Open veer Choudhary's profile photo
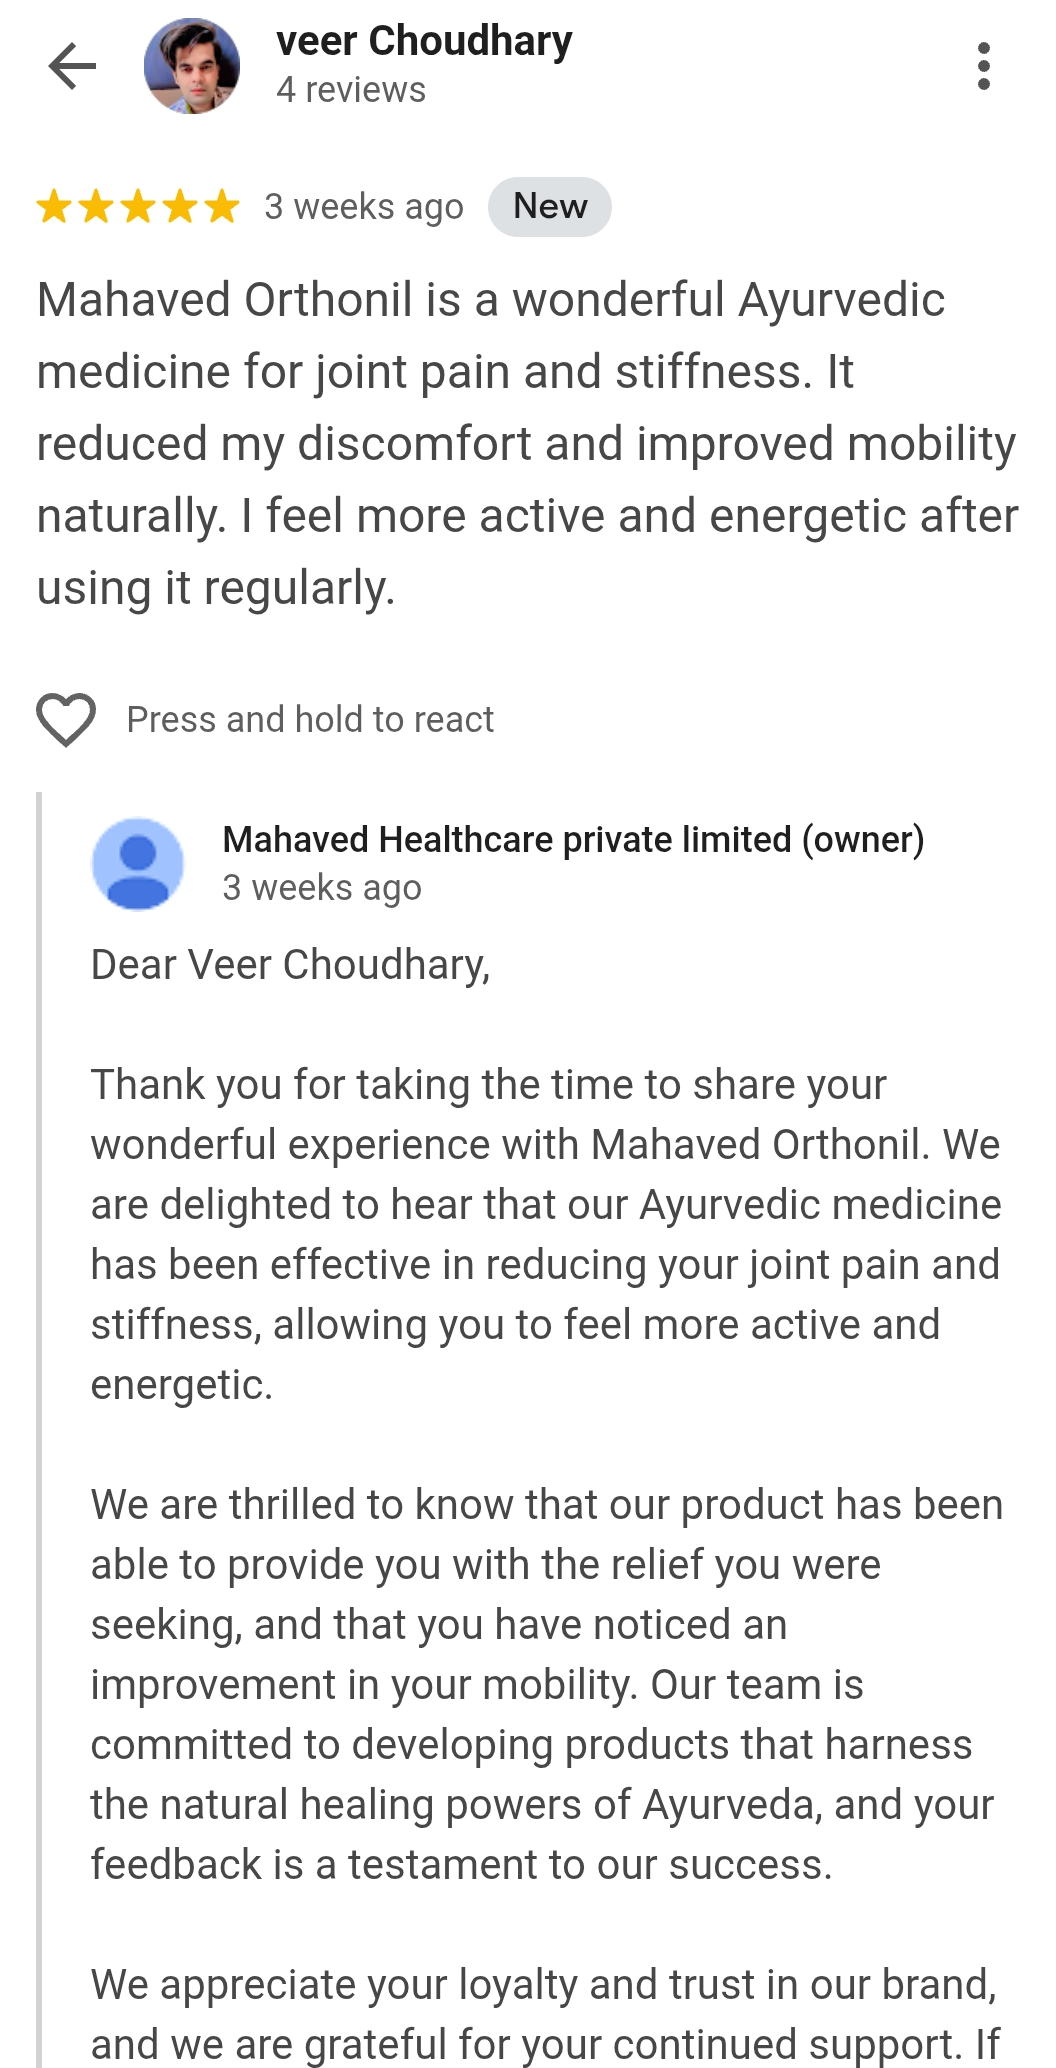 (x=192, y=66)
